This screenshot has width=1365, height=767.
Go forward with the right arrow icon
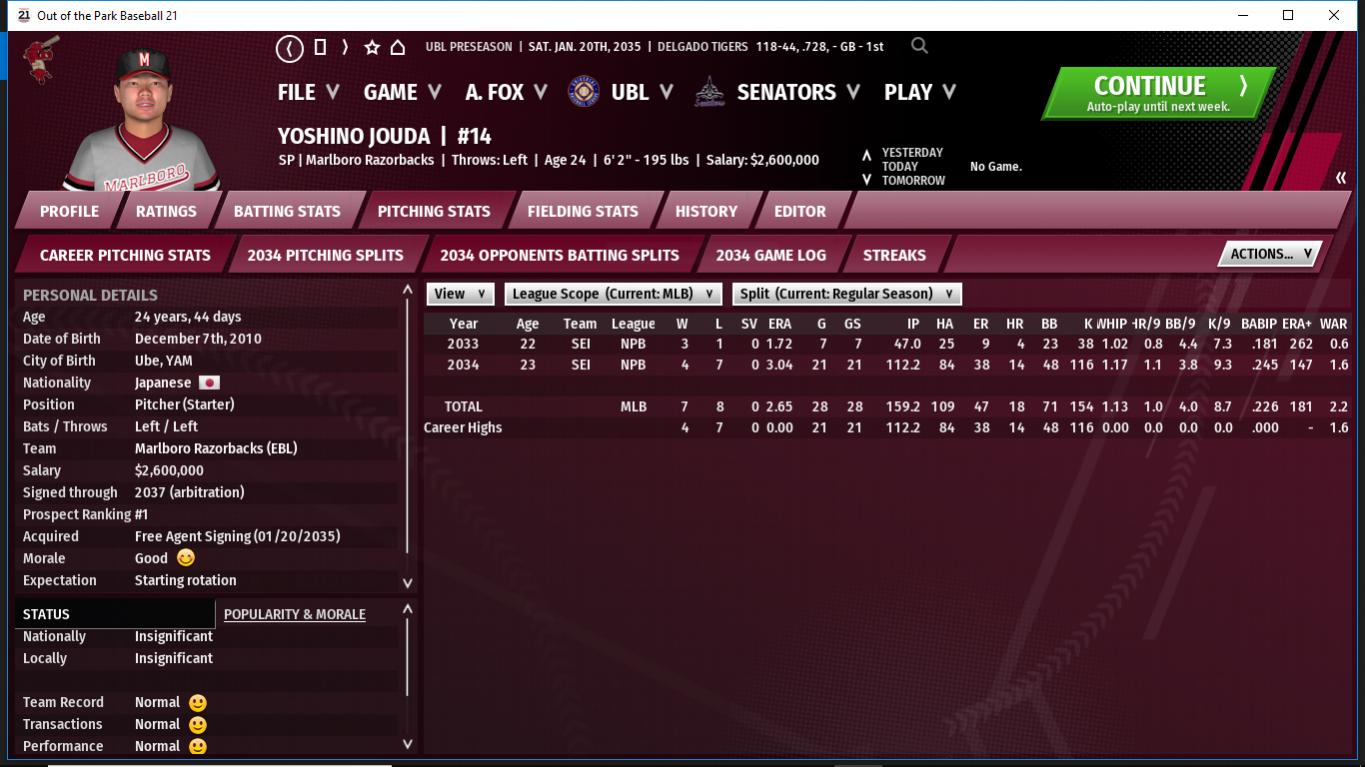345,47
